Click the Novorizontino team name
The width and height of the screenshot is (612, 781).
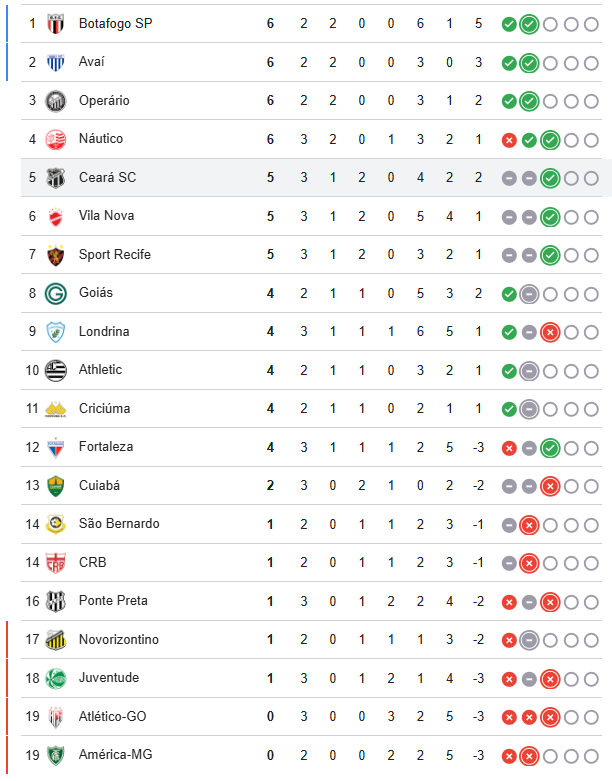(118, 640)
